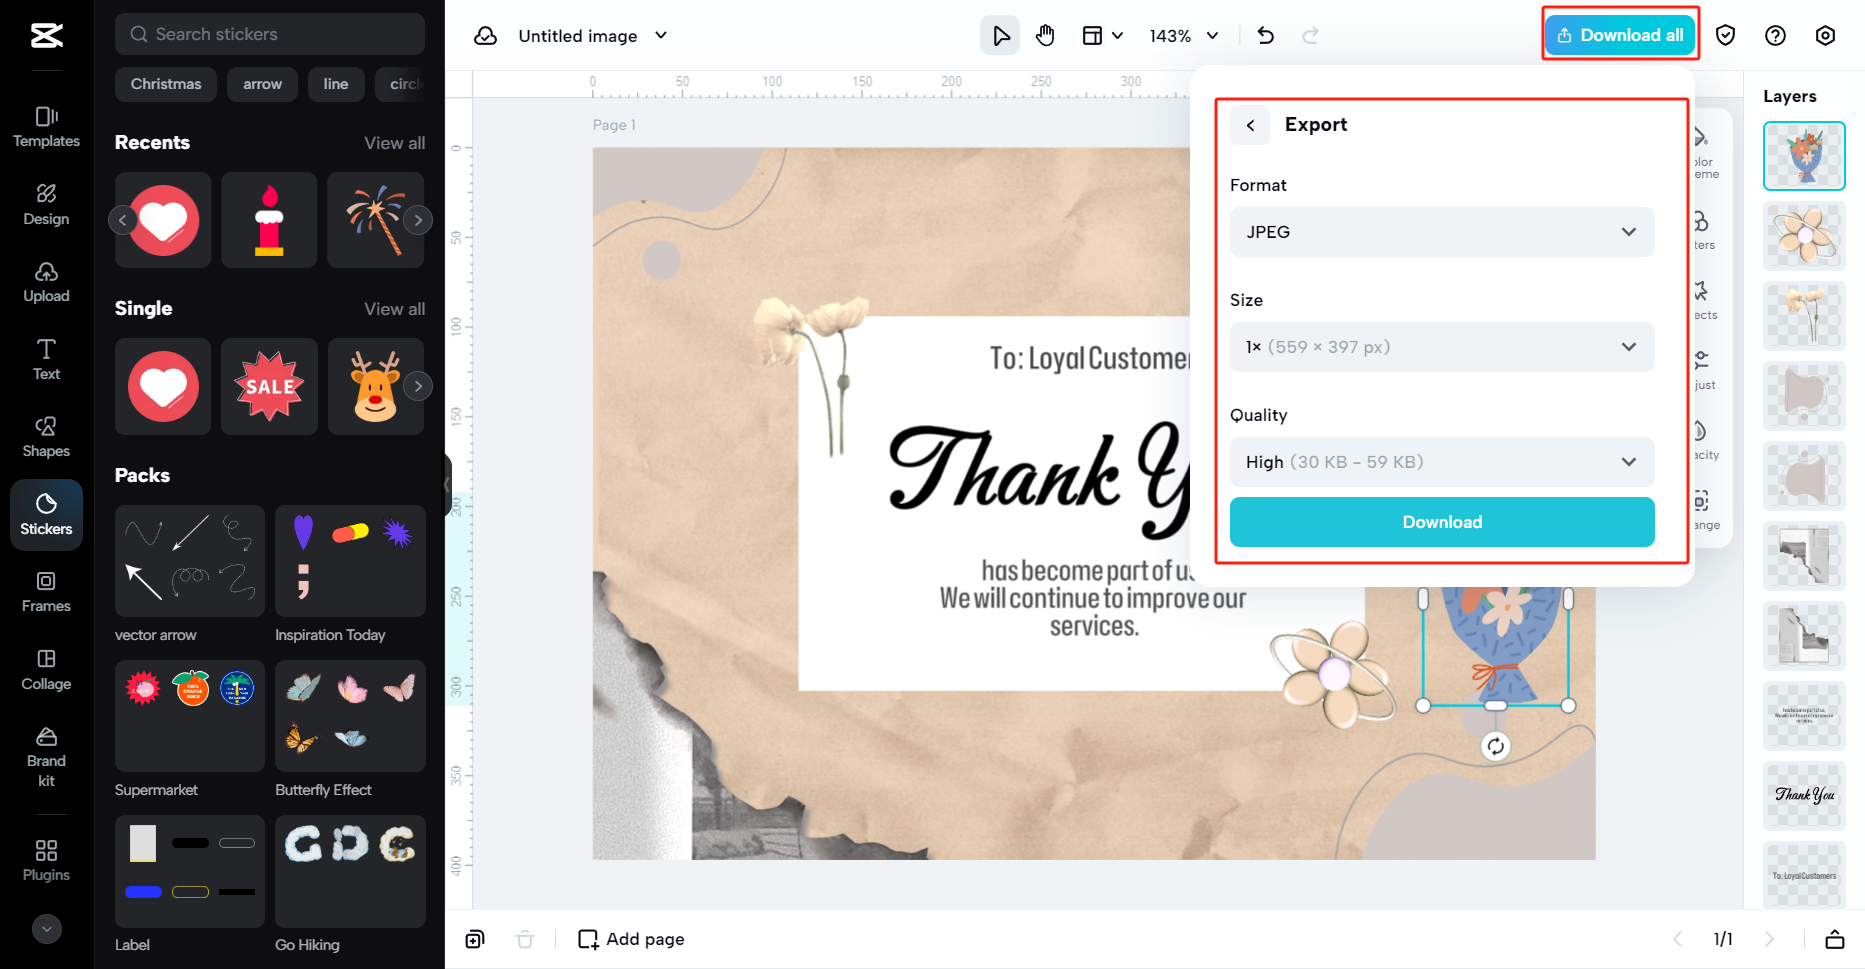Open the Plugins panel

tap(46, 860)
